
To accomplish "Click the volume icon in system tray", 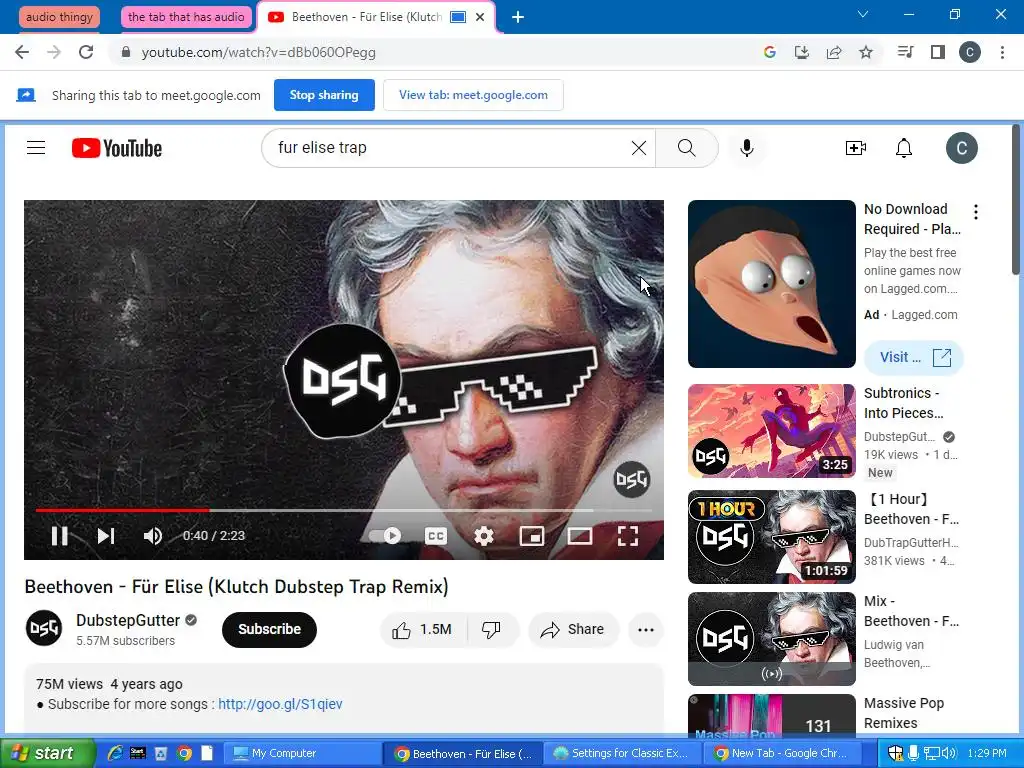I will [948, 753].
